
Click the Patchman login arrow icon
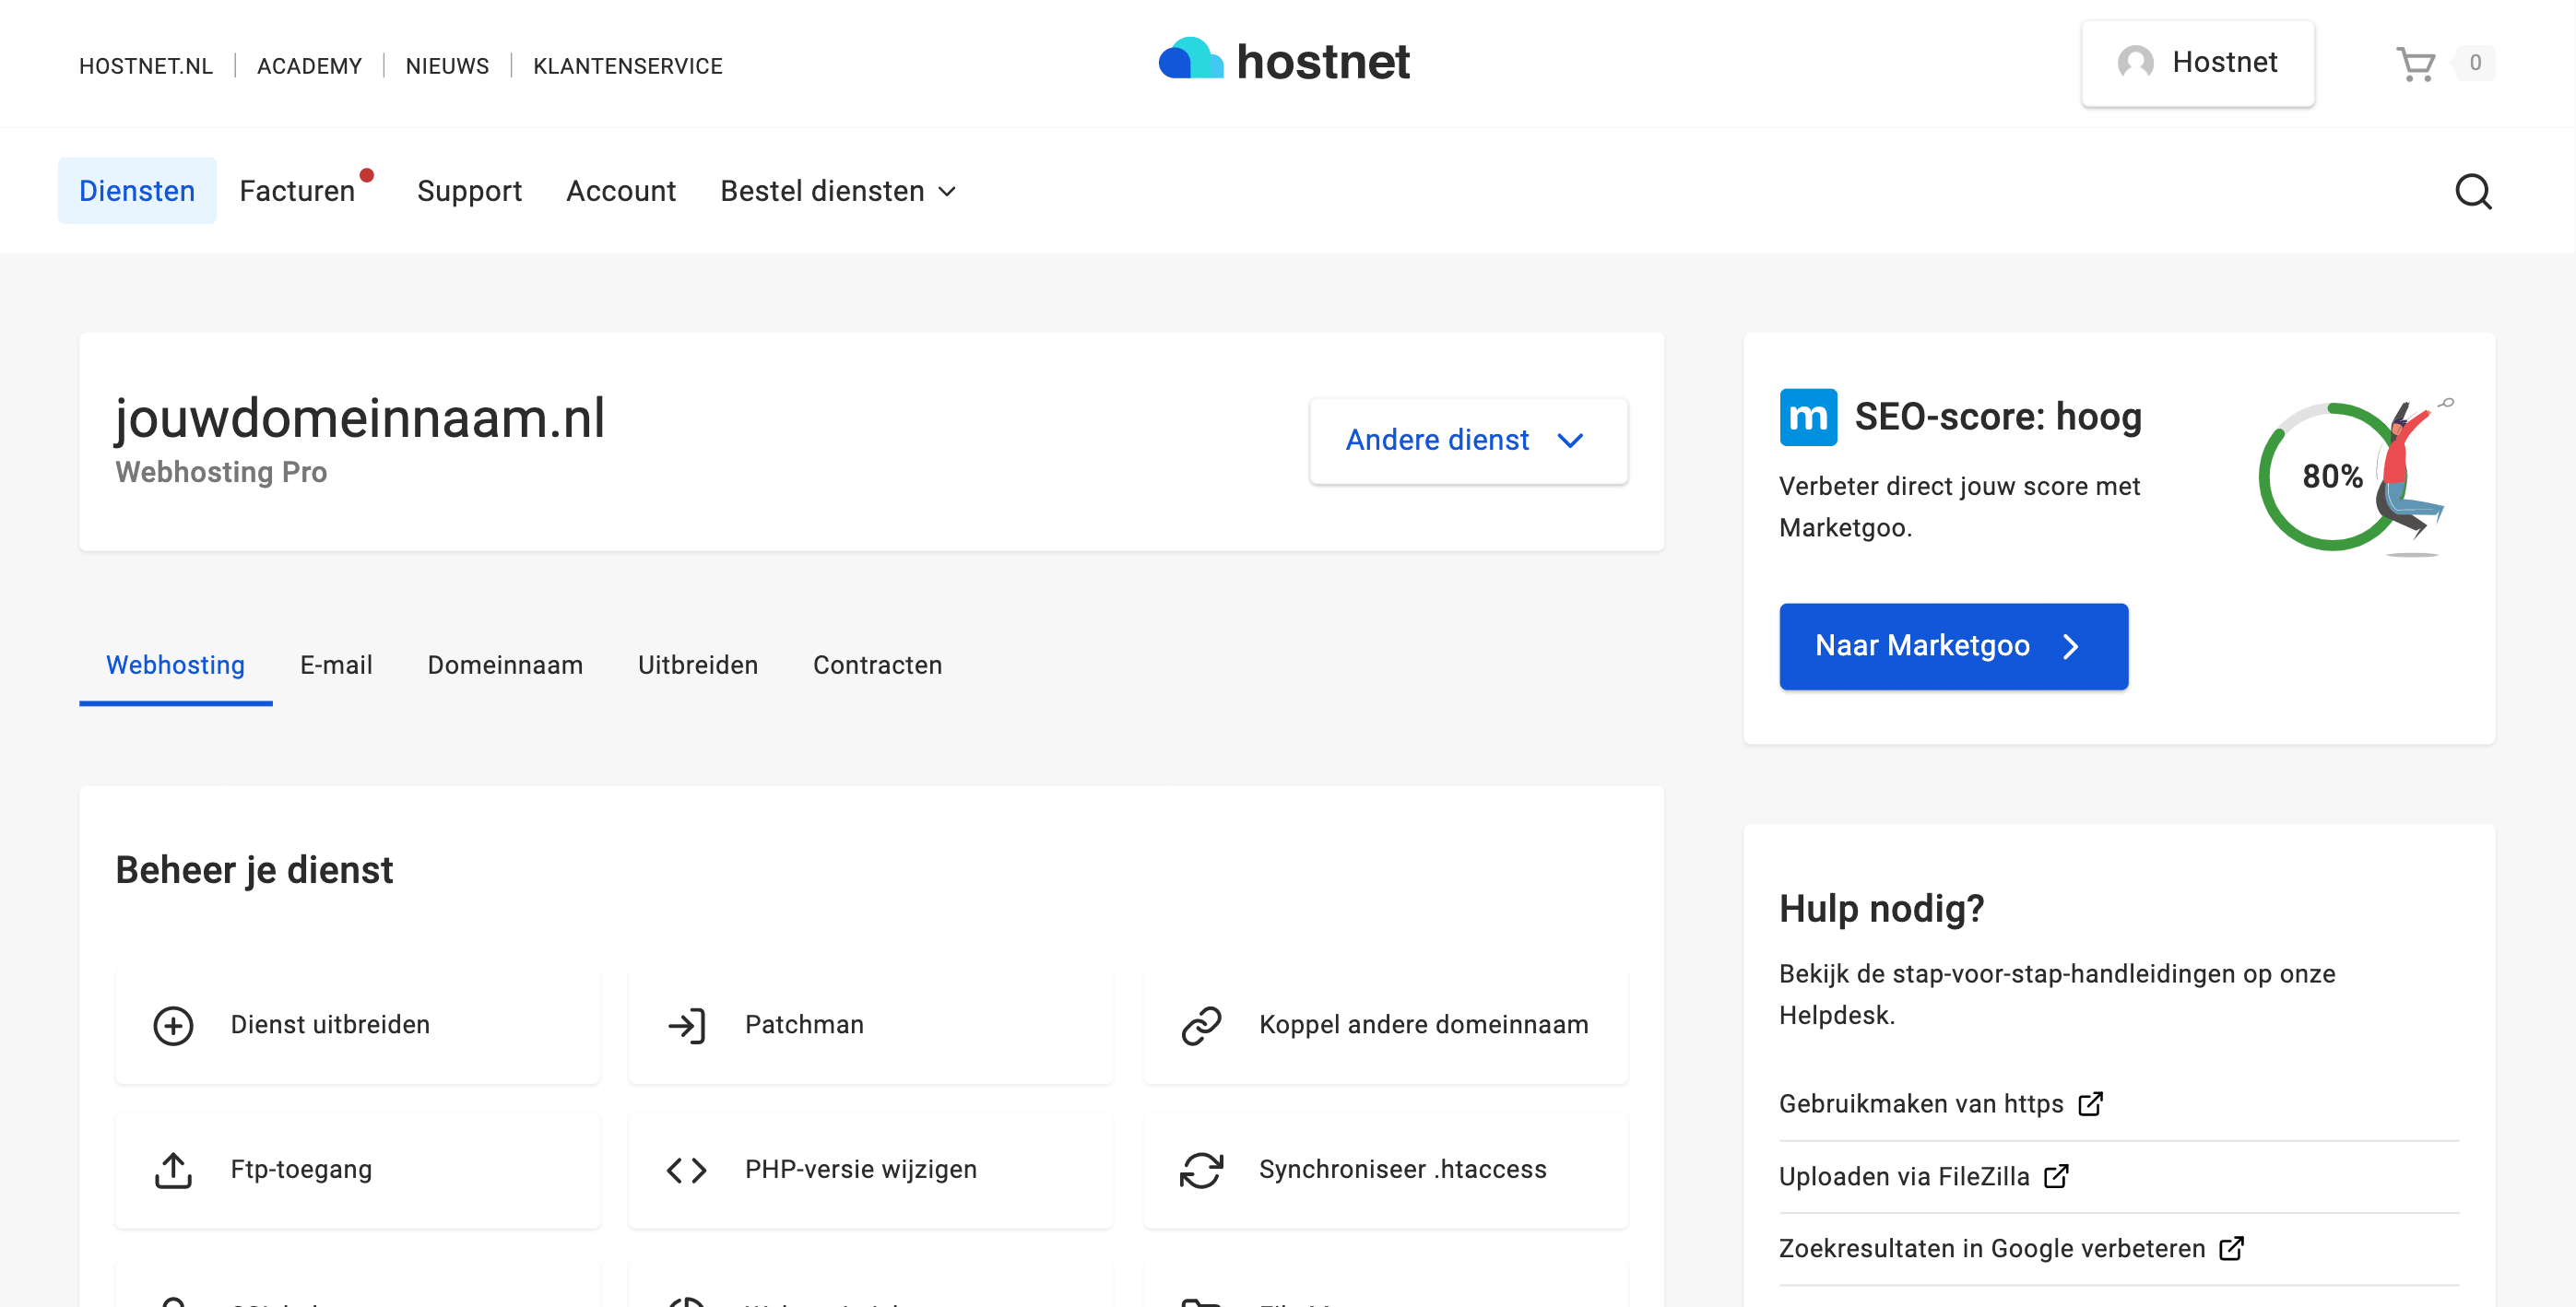click(686, 1025)
